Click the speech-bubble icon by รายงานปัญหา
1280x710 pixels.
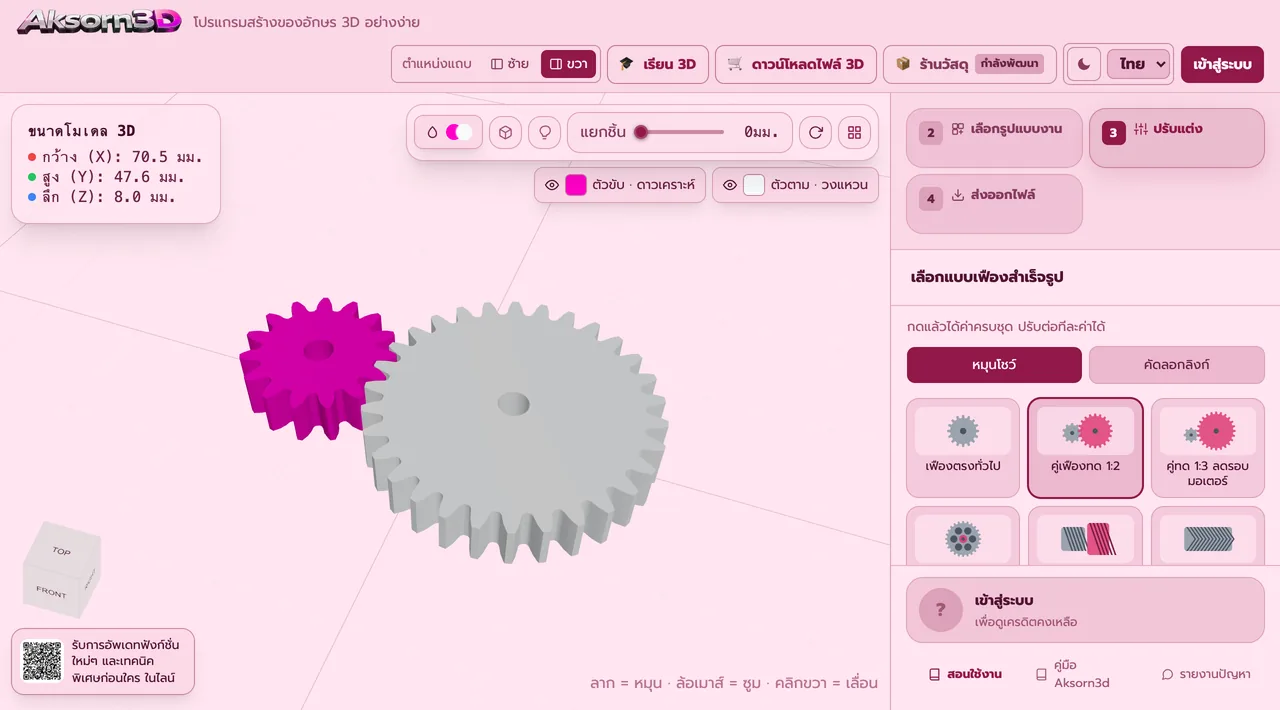click(x=1167, y=674)
